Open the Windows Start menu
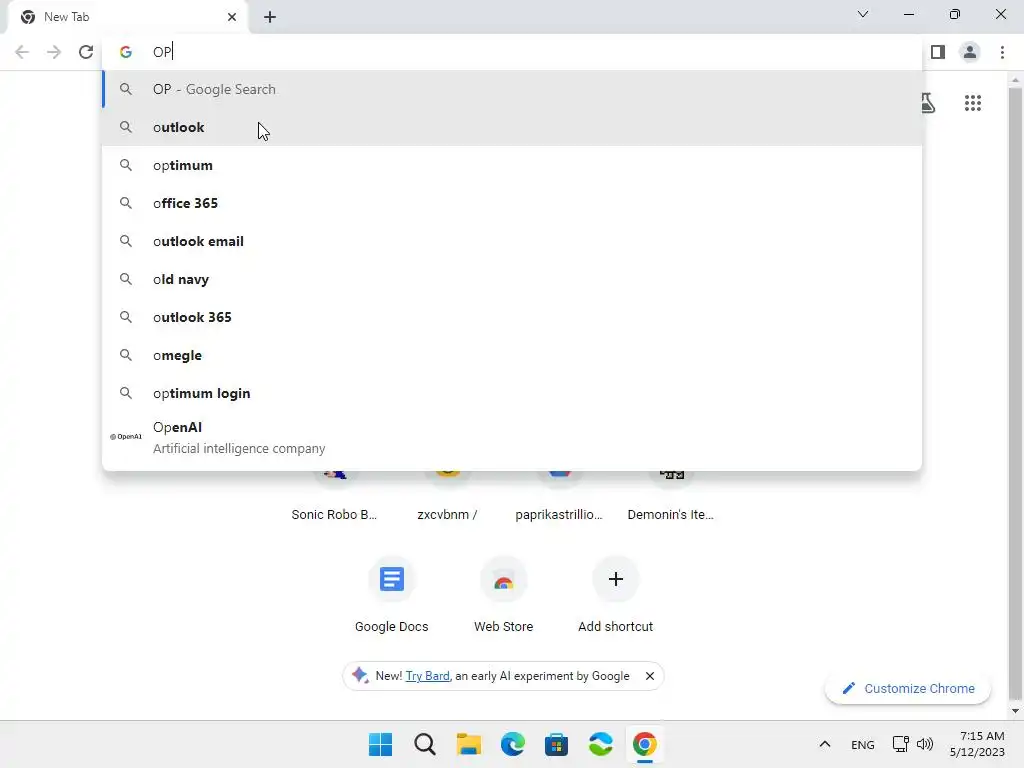 (380, 744)
